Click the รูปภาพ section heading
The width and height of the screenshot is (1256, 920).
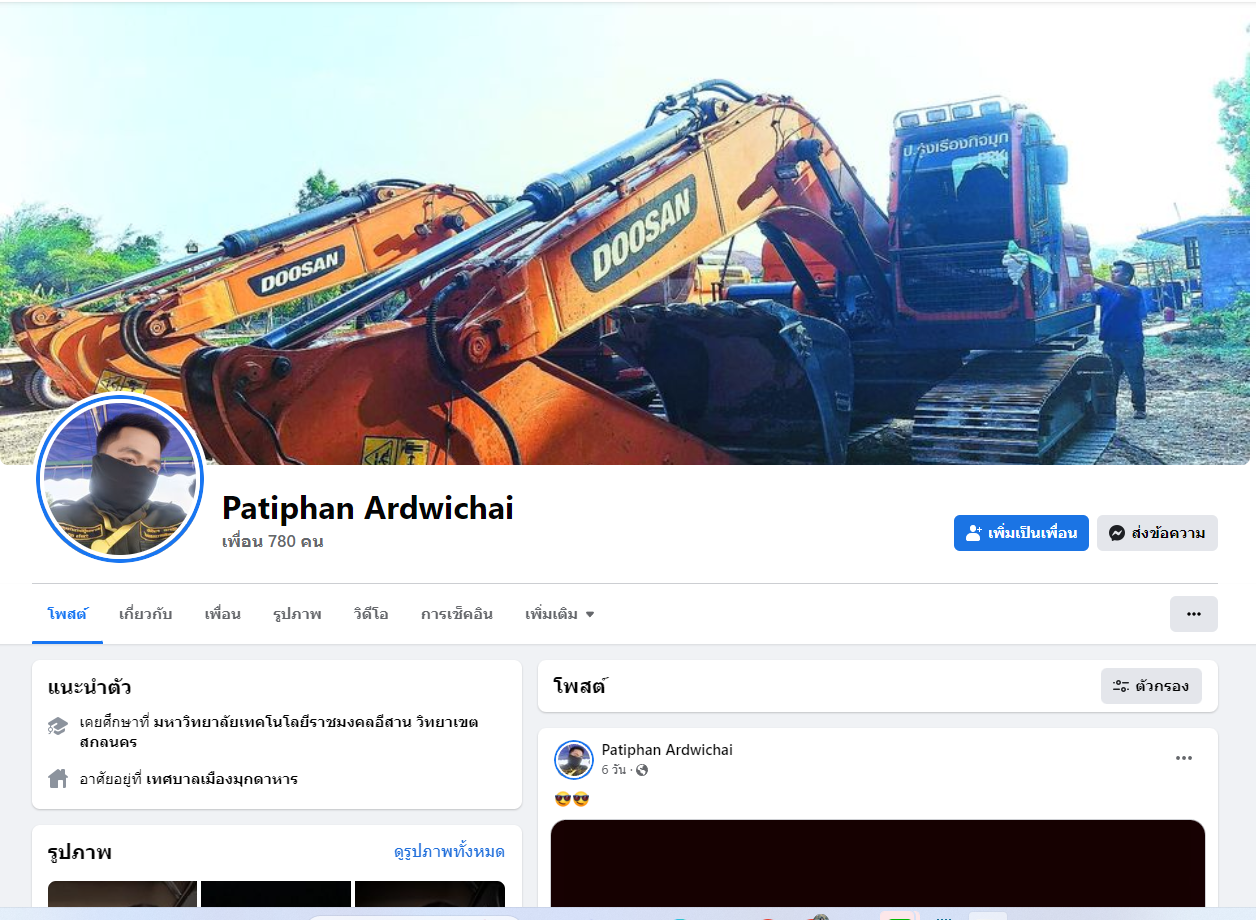(x=80, y=852)
